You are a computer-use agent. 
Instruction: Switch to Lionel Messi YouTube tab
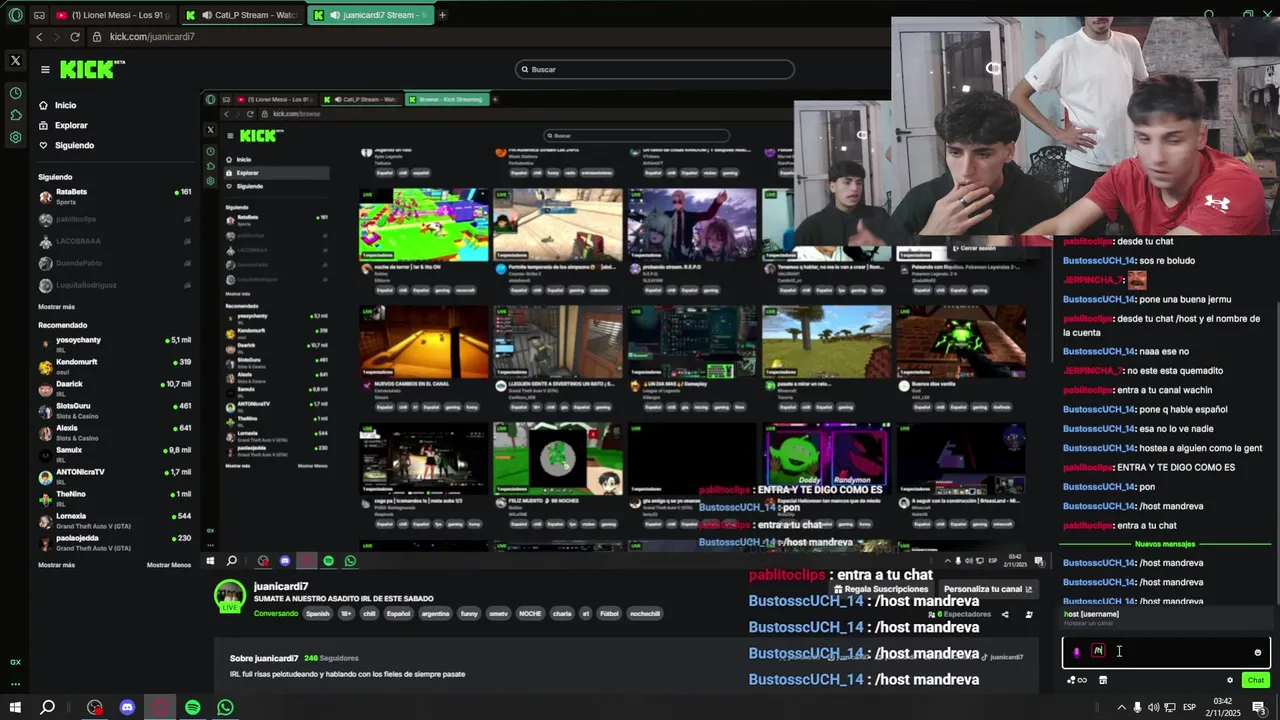[111, 15]
